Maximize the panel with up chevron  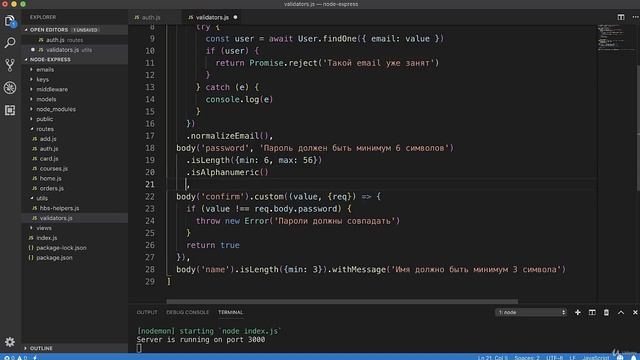point(621,312)
